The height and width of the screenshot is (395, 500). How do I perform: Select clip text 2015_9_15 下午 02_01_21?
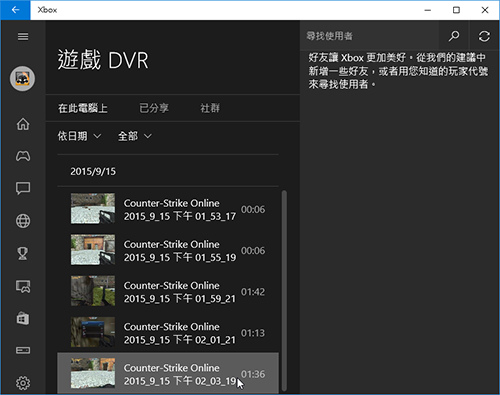tap(180, 340)
